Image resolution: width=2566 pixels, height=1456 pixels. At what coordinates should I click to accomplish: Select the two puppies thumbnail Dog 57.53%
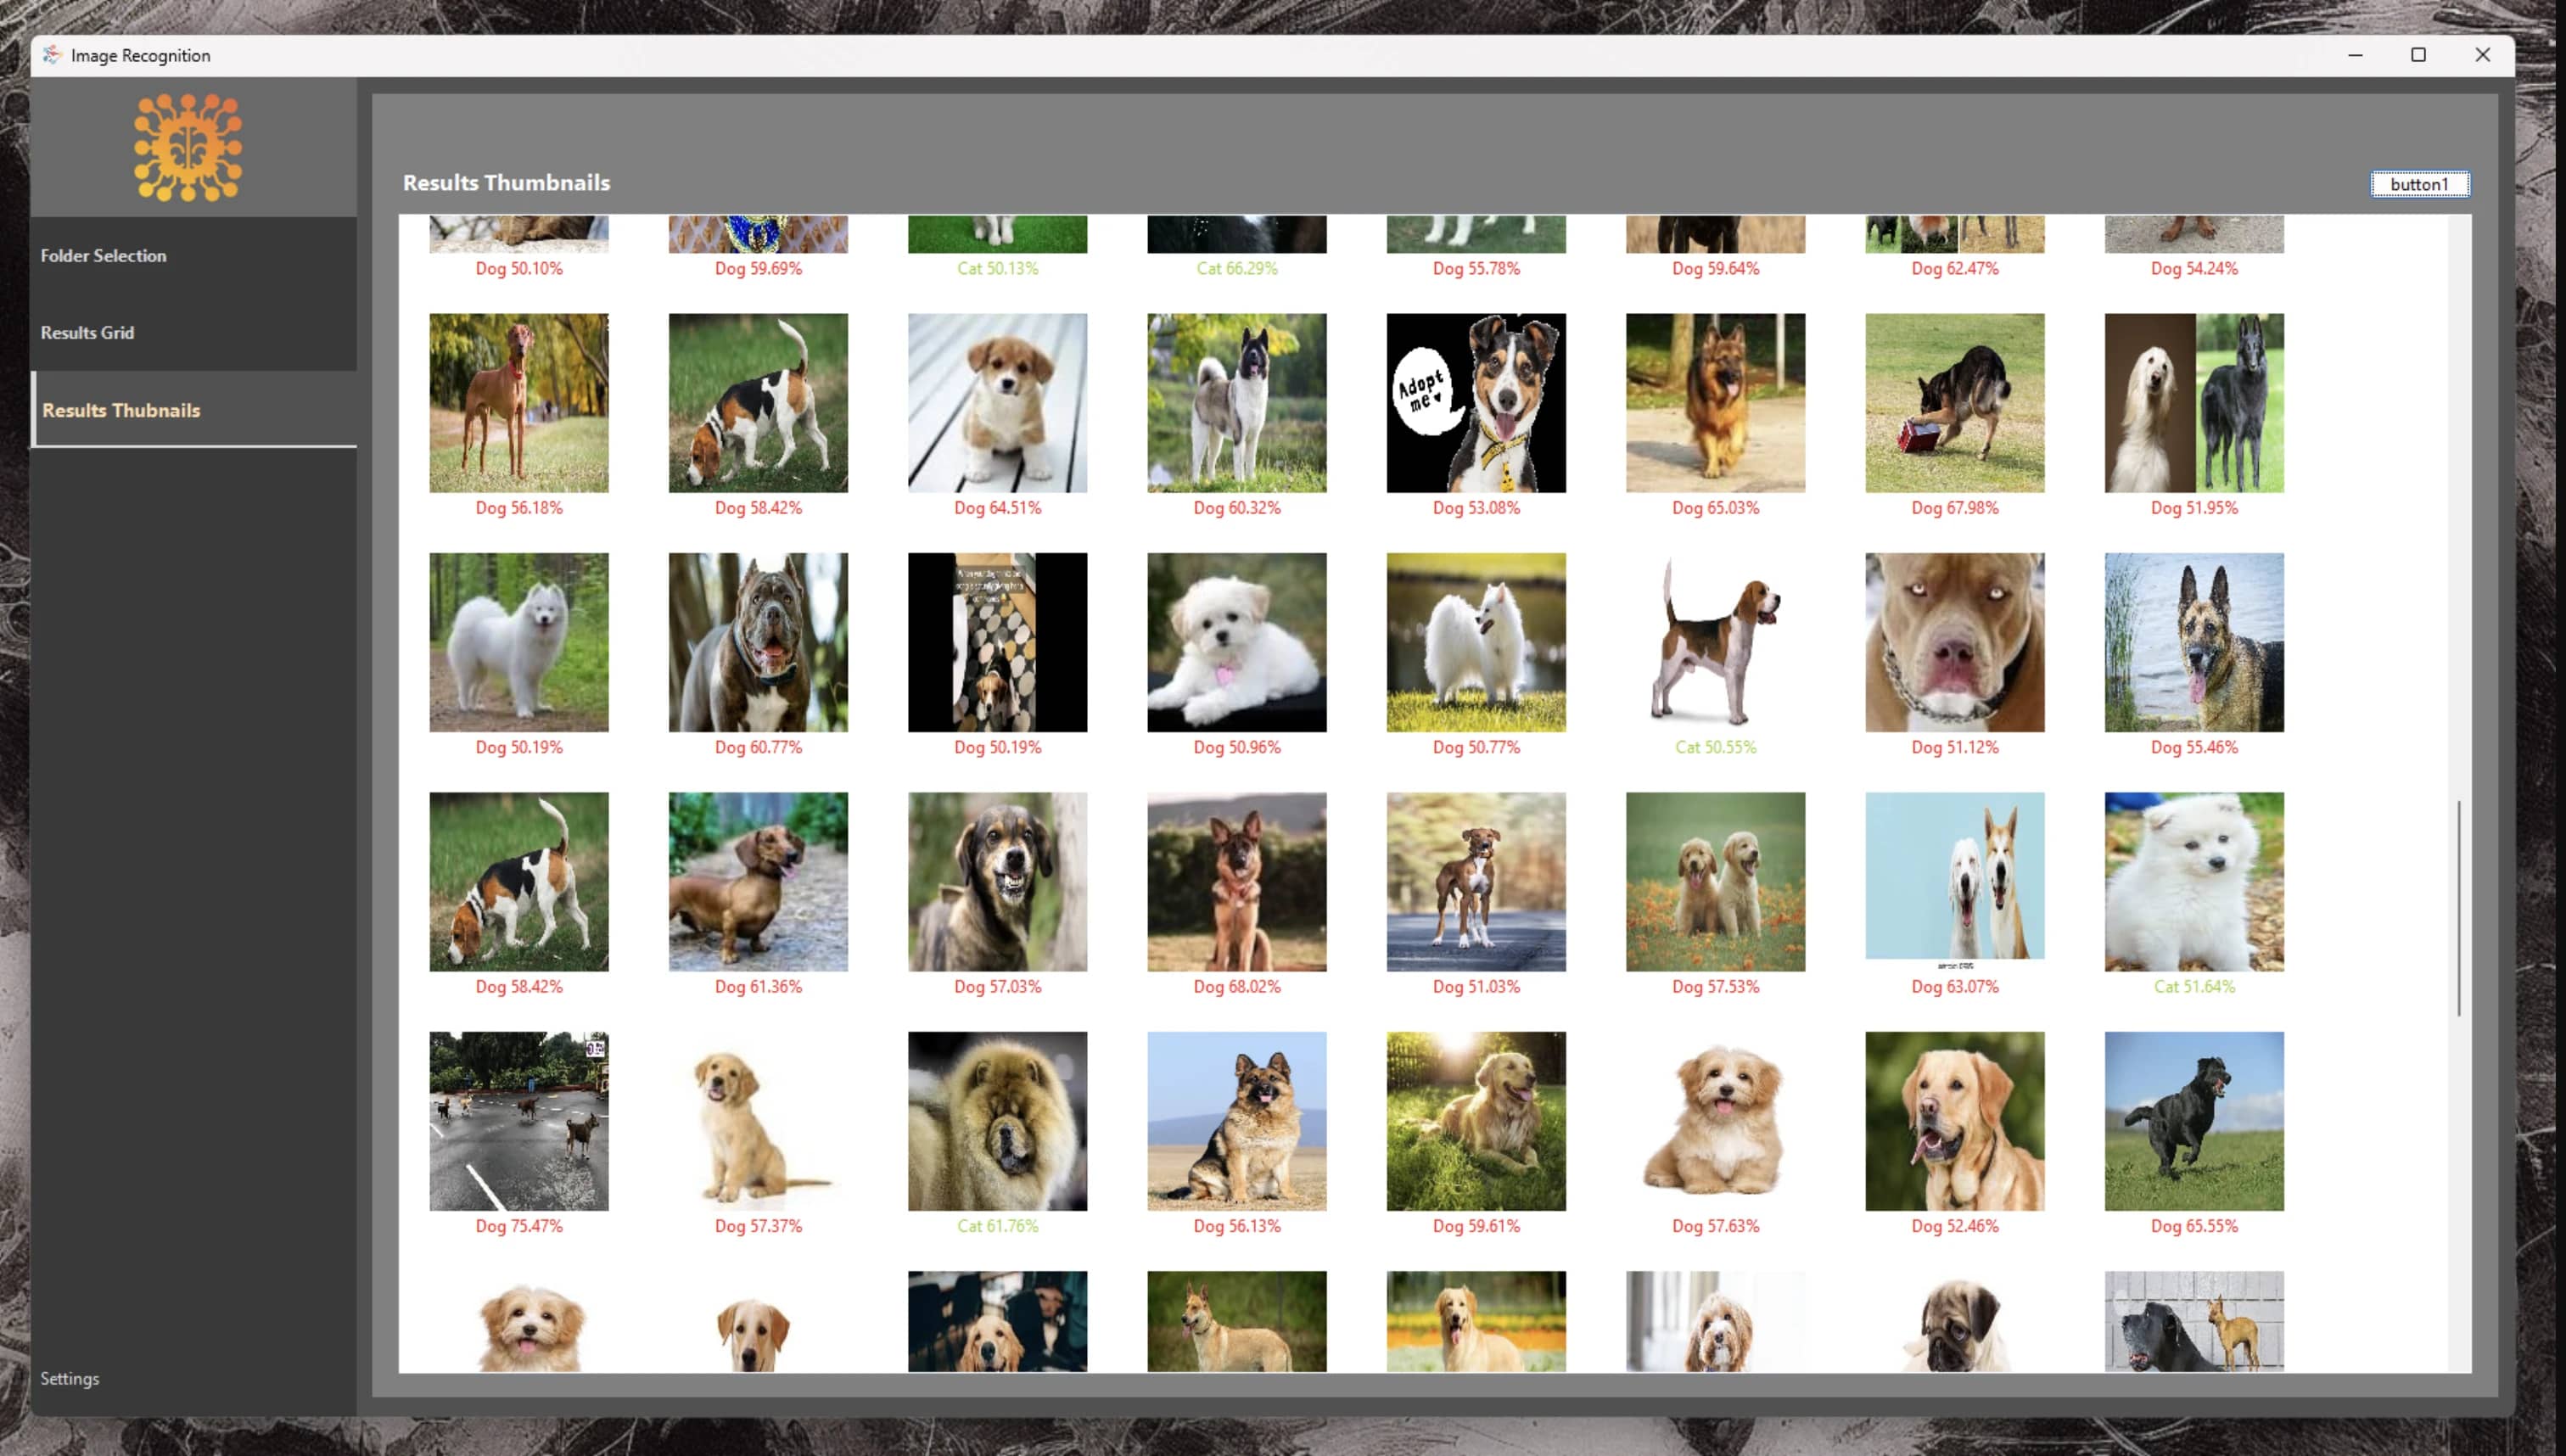1715,882
